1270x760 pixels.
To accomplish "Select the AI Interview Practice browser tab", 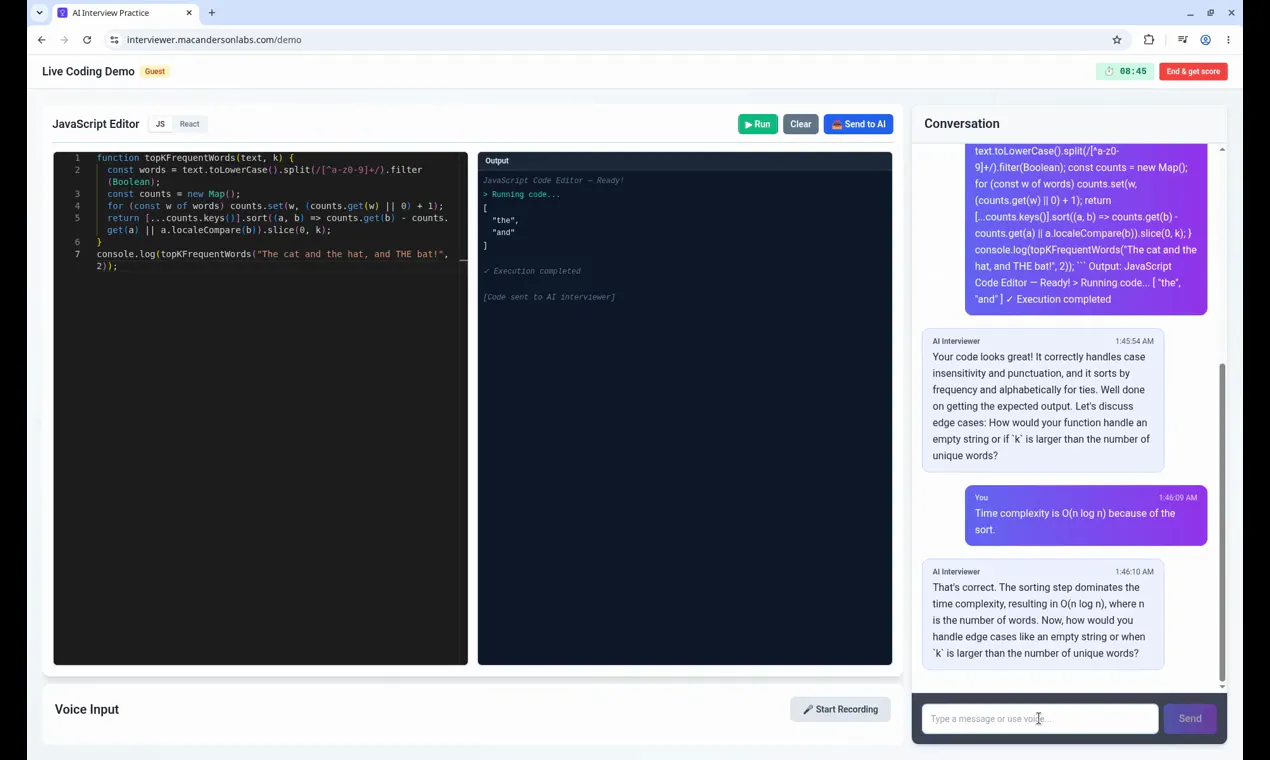I will pos(124,13).
